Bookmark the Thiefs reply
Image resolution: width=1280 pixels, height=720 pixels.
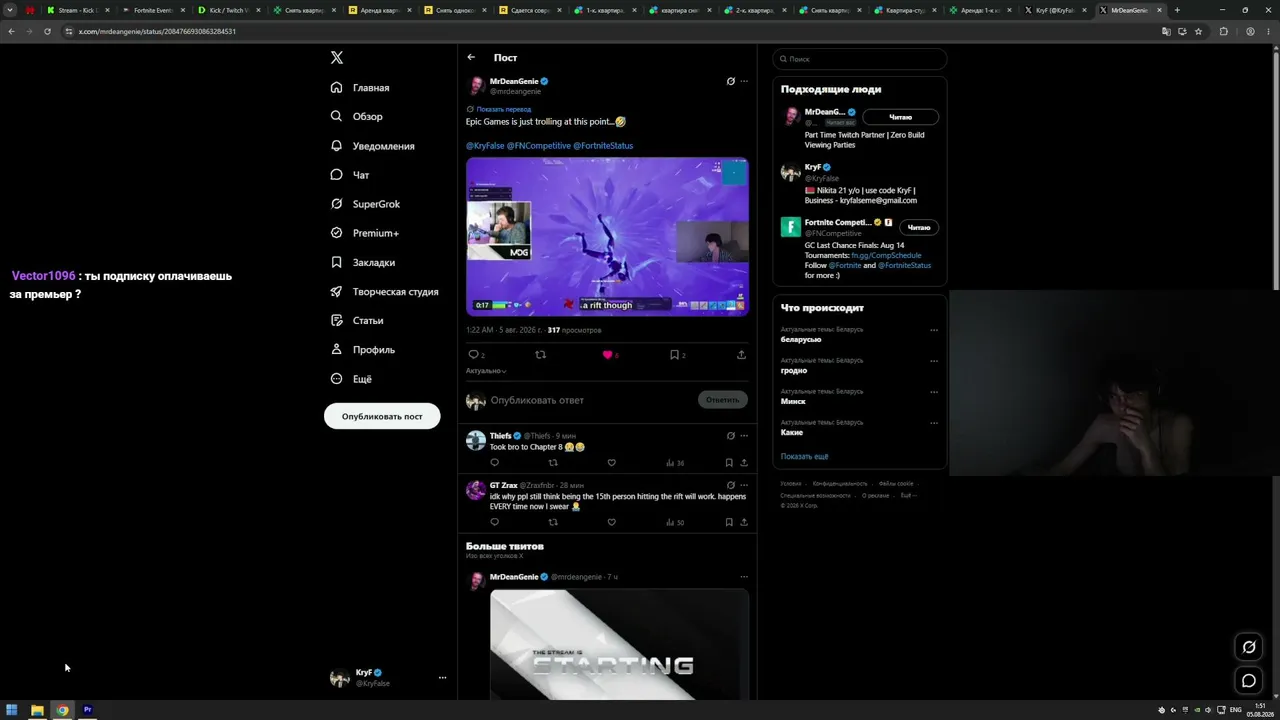pyautogui.click(x=729, y=463)
